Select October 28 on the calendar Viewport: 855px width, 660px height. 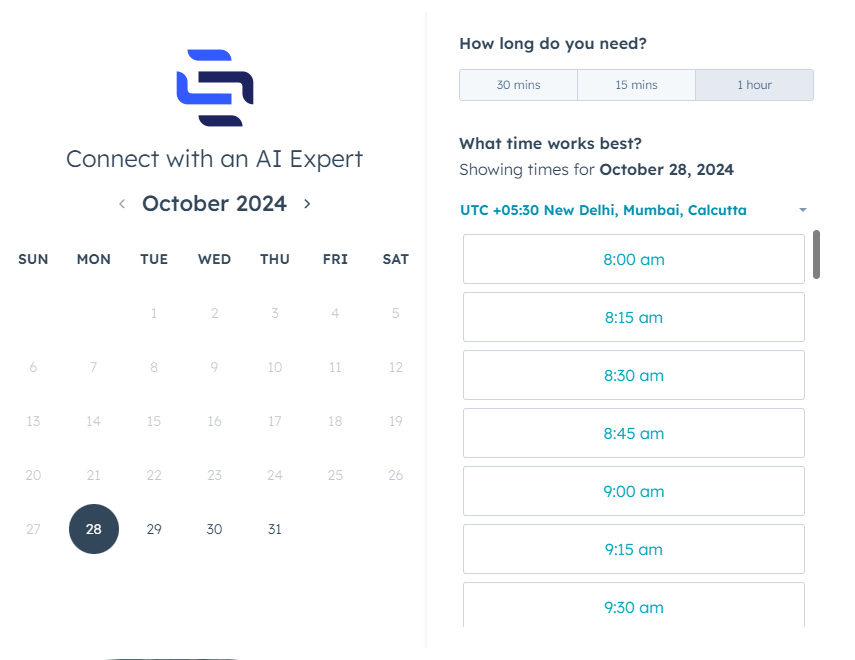[94, 529]
